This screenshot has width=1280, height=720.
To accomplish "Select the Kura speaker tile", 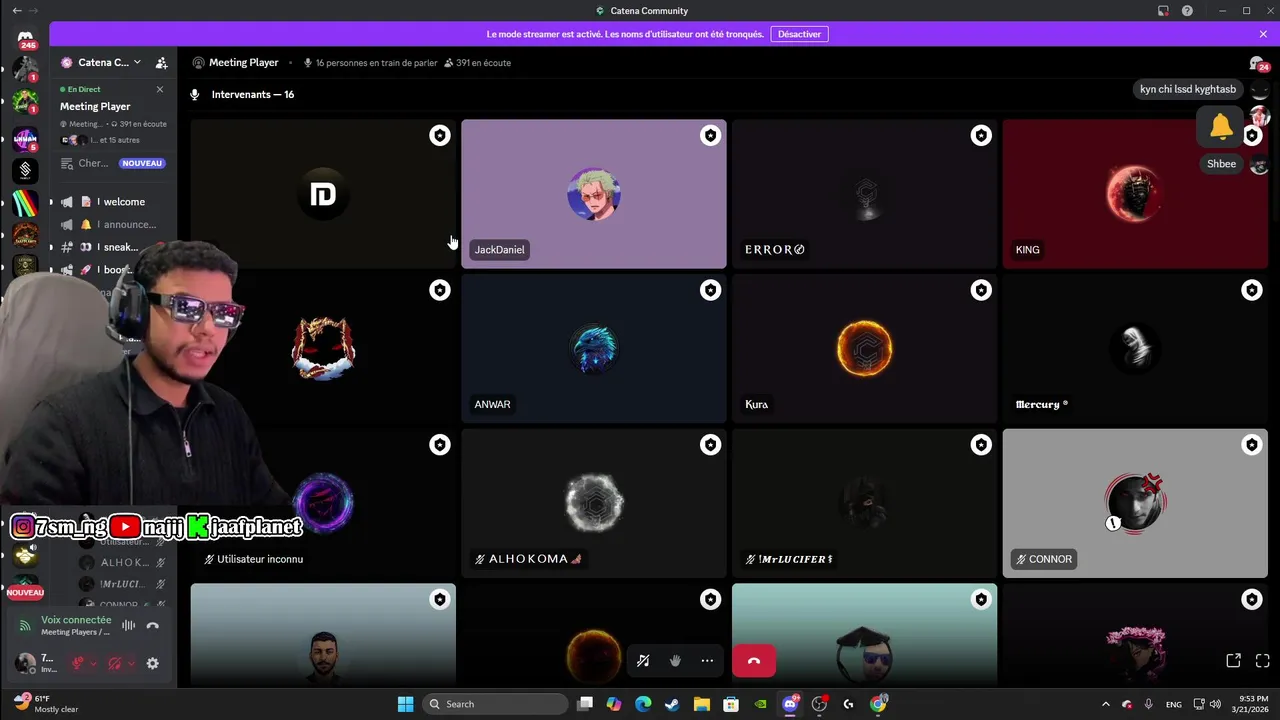I will coord(865,349).
